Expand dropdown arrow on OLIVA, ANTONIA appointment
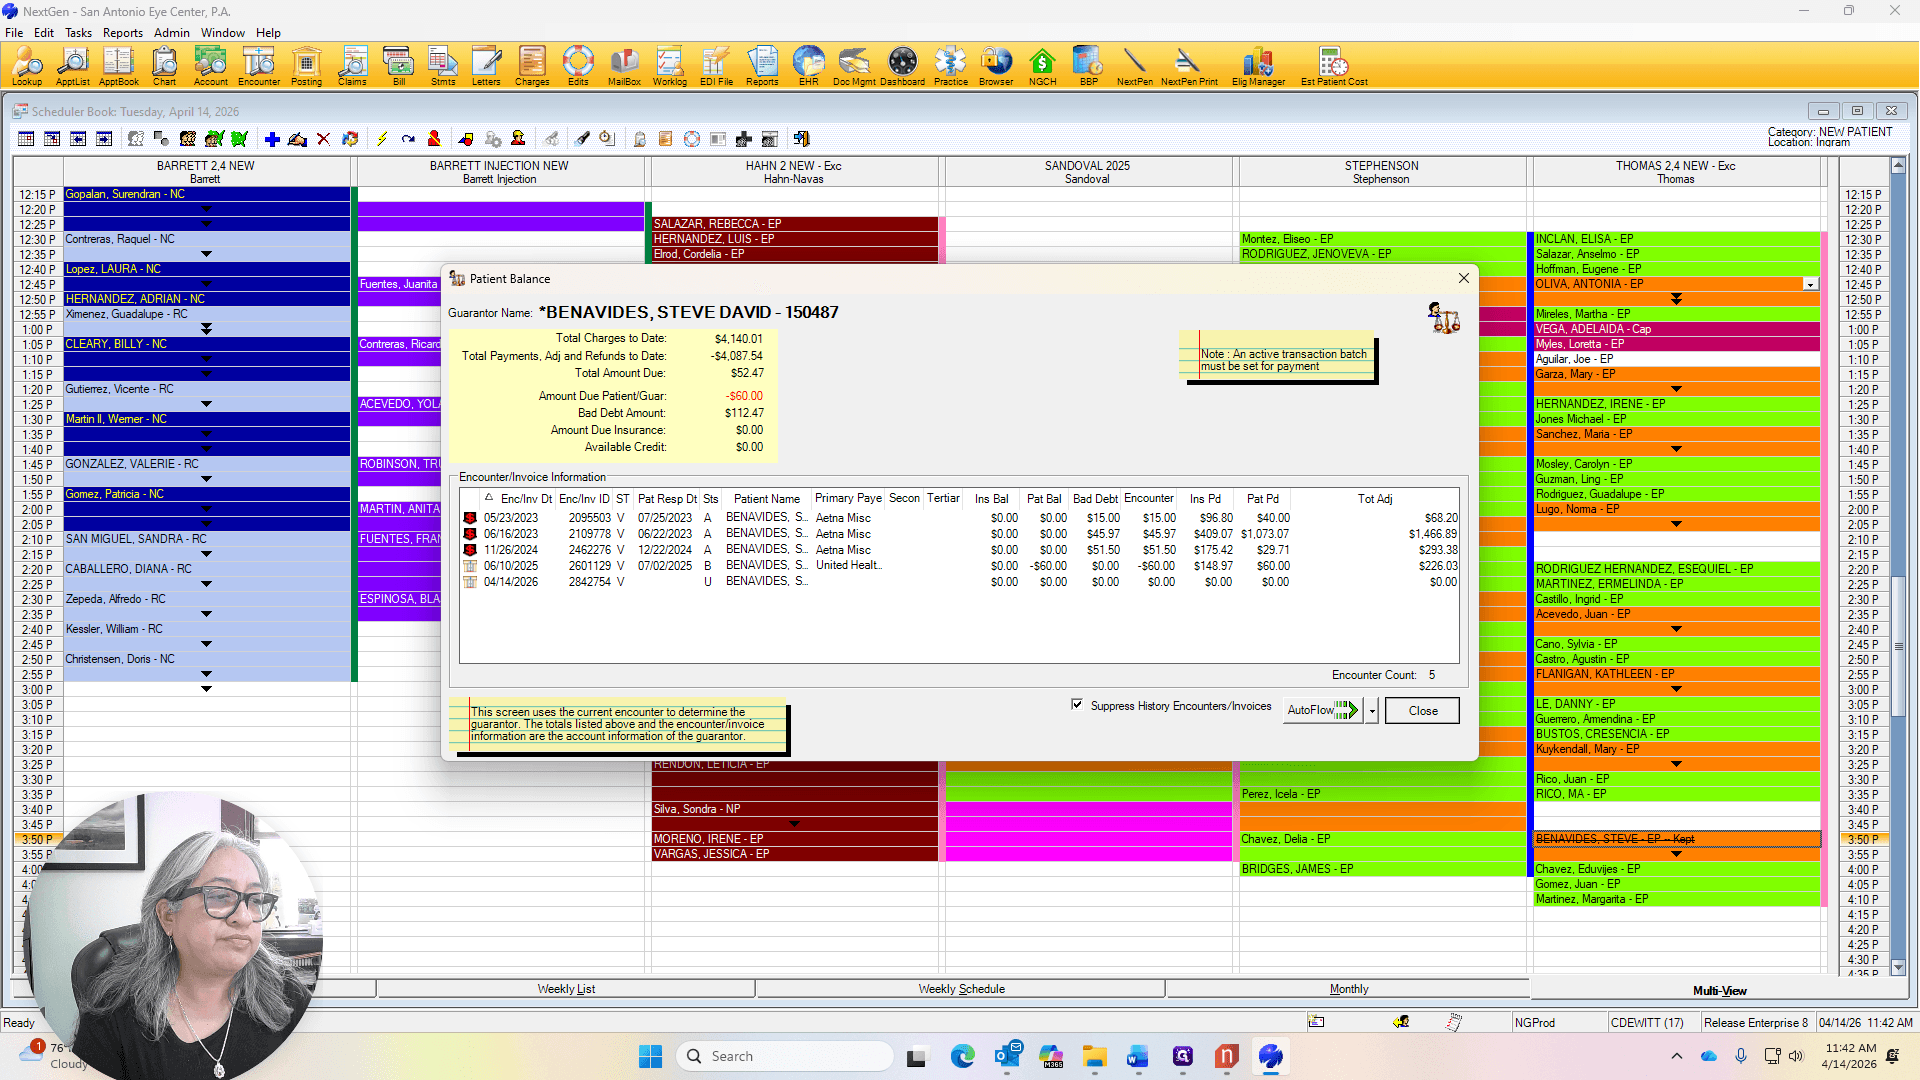This screenshot has height=1080, width=1920. 1810,285
